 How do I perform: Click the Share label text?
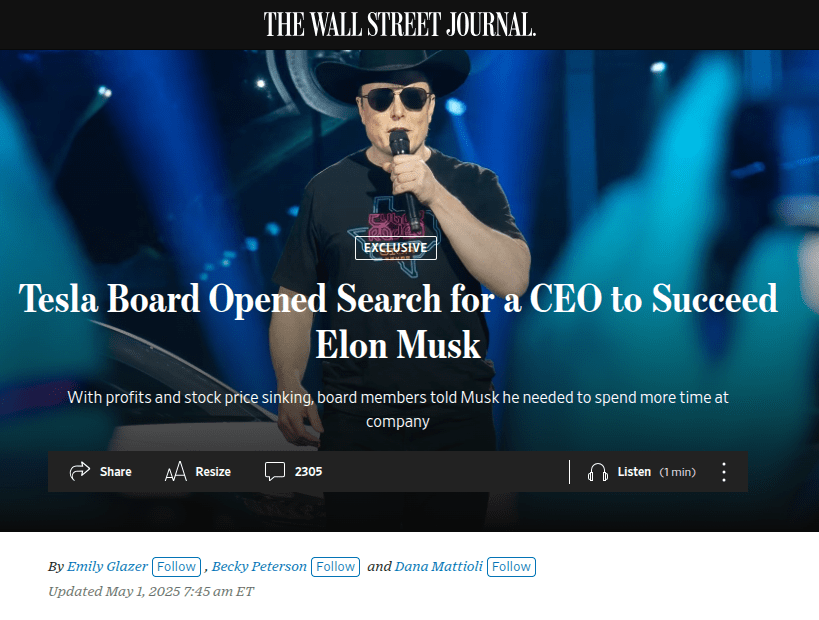(x=115, y=472)
